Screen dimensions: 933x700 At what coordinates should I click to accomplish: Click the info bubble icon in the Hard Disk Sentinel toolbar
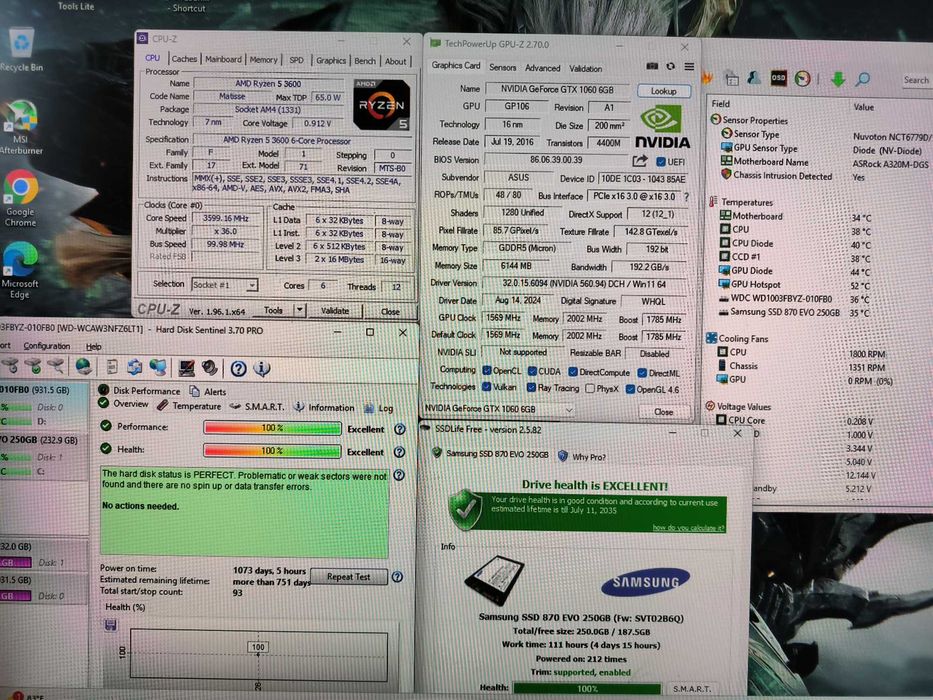262,369
